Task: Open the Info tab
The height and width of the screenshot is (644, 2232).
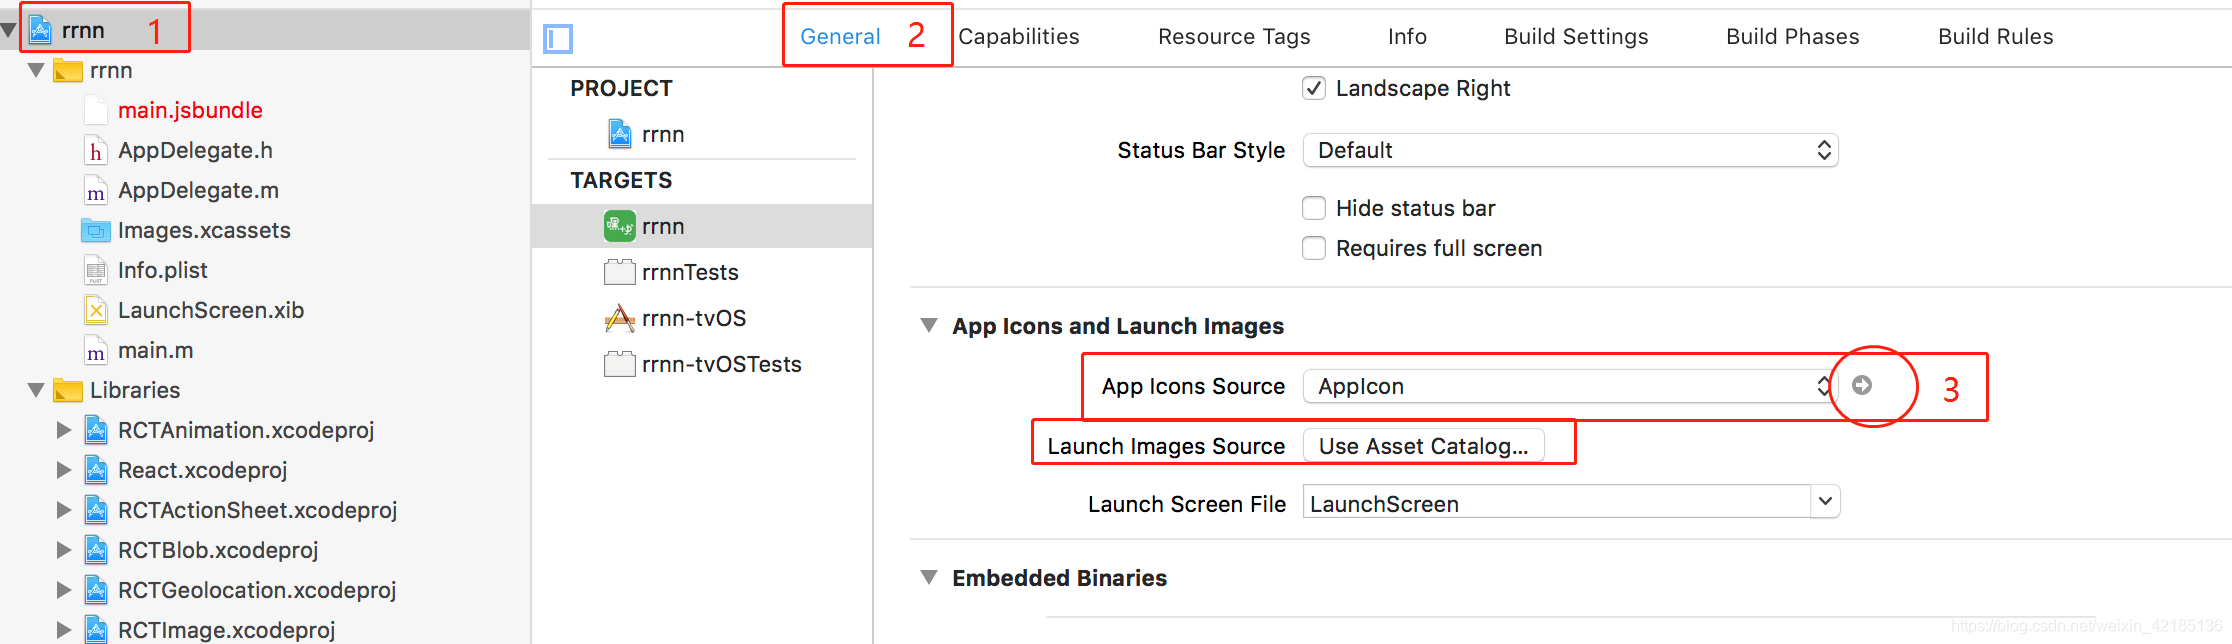Action: point(1407,37)
